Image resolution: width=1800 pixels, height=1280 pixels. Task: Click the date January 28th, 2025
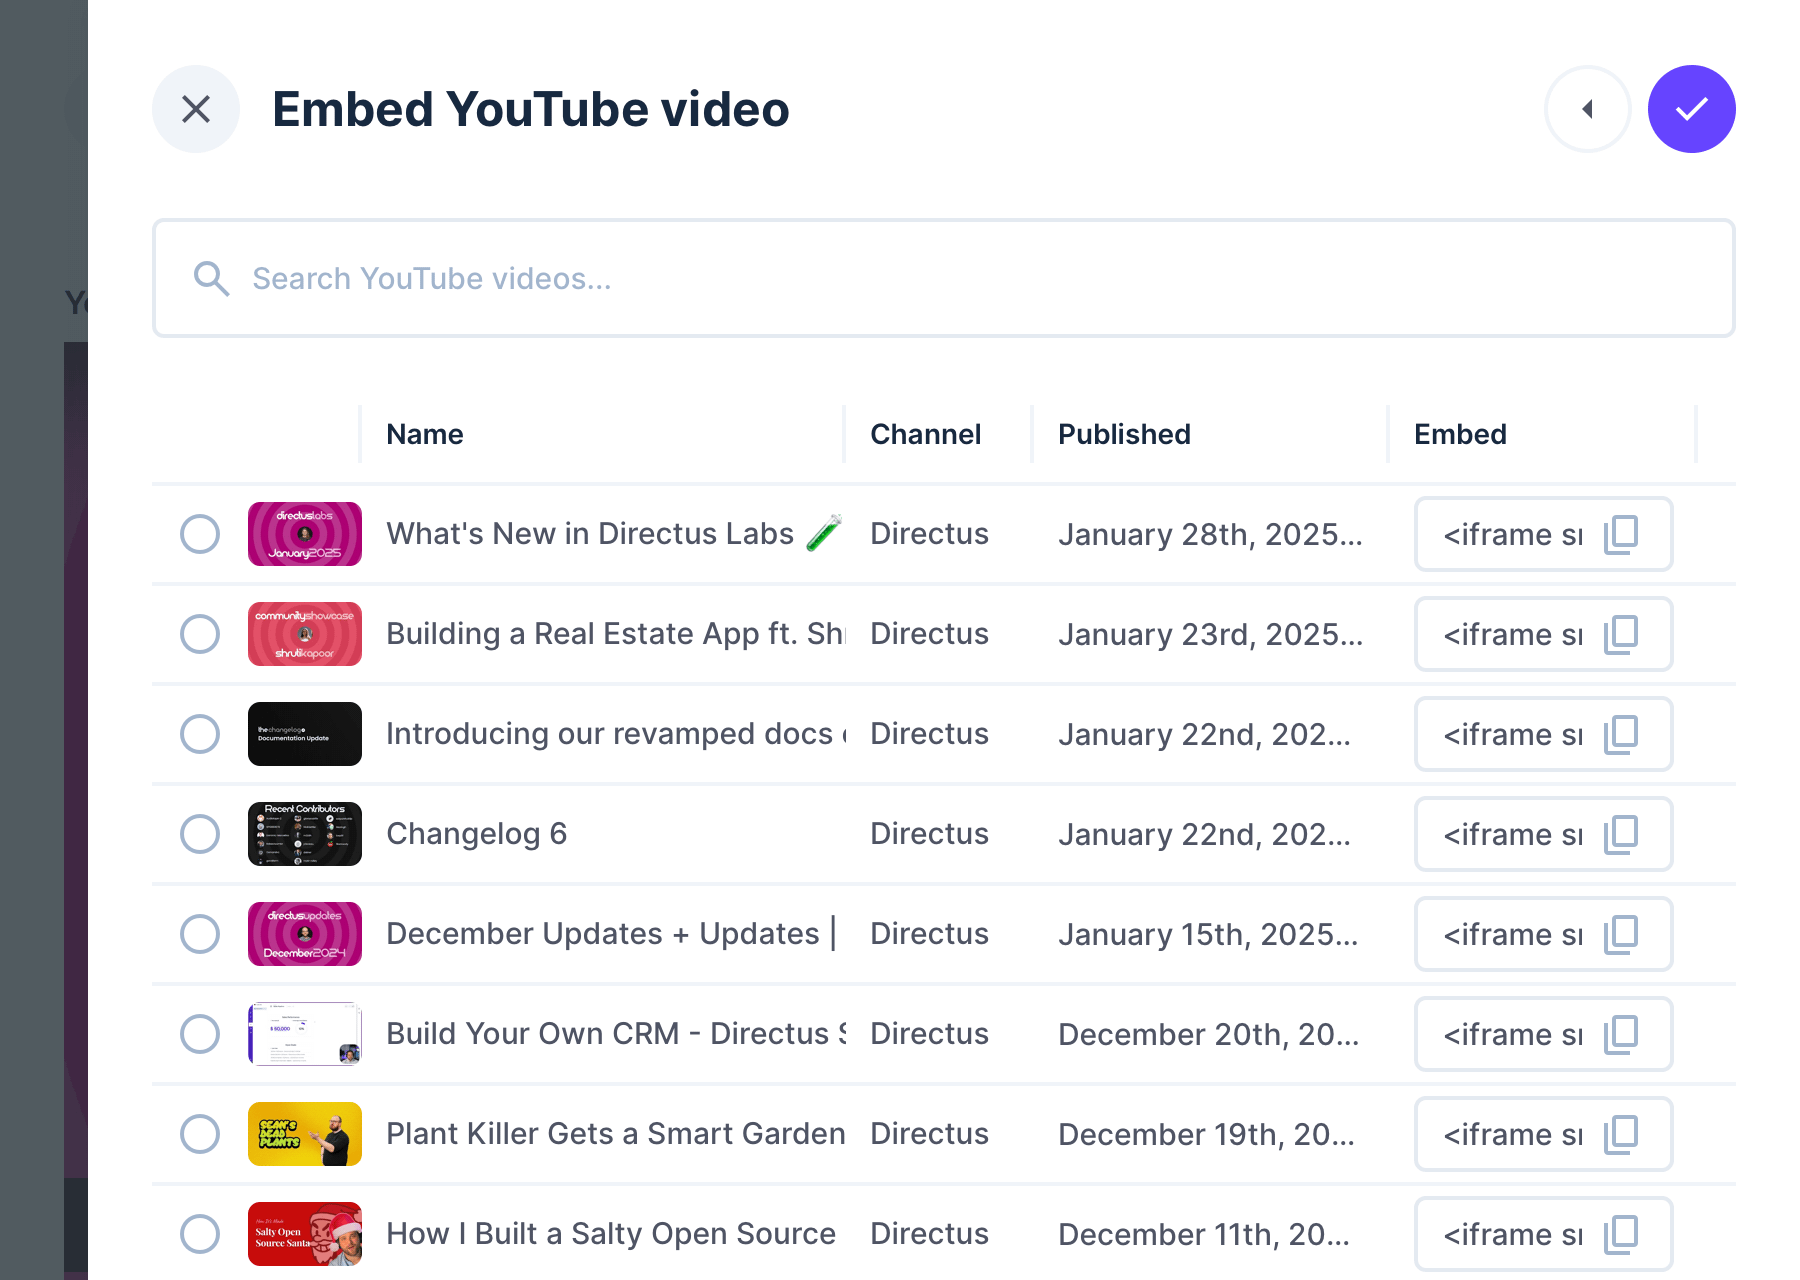pos(1210,534)
